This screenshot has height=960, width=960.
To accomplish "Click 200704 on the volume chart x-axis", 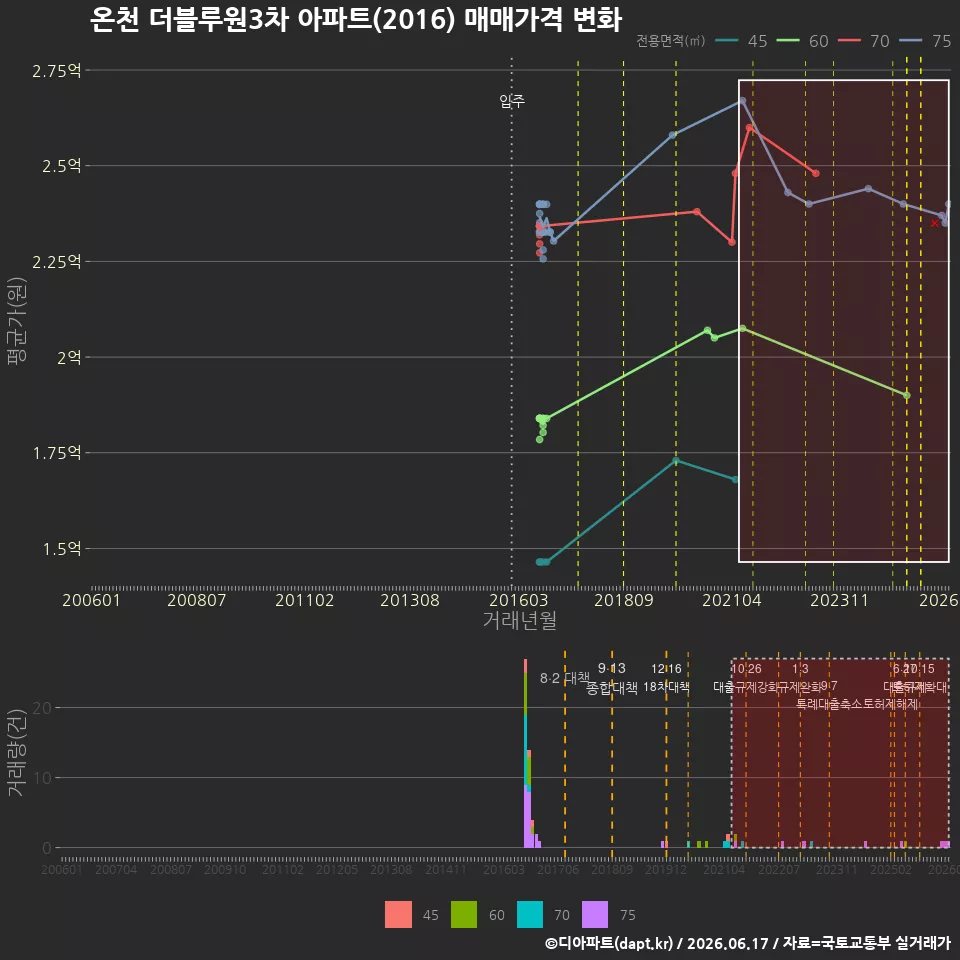I will [116, 869].
